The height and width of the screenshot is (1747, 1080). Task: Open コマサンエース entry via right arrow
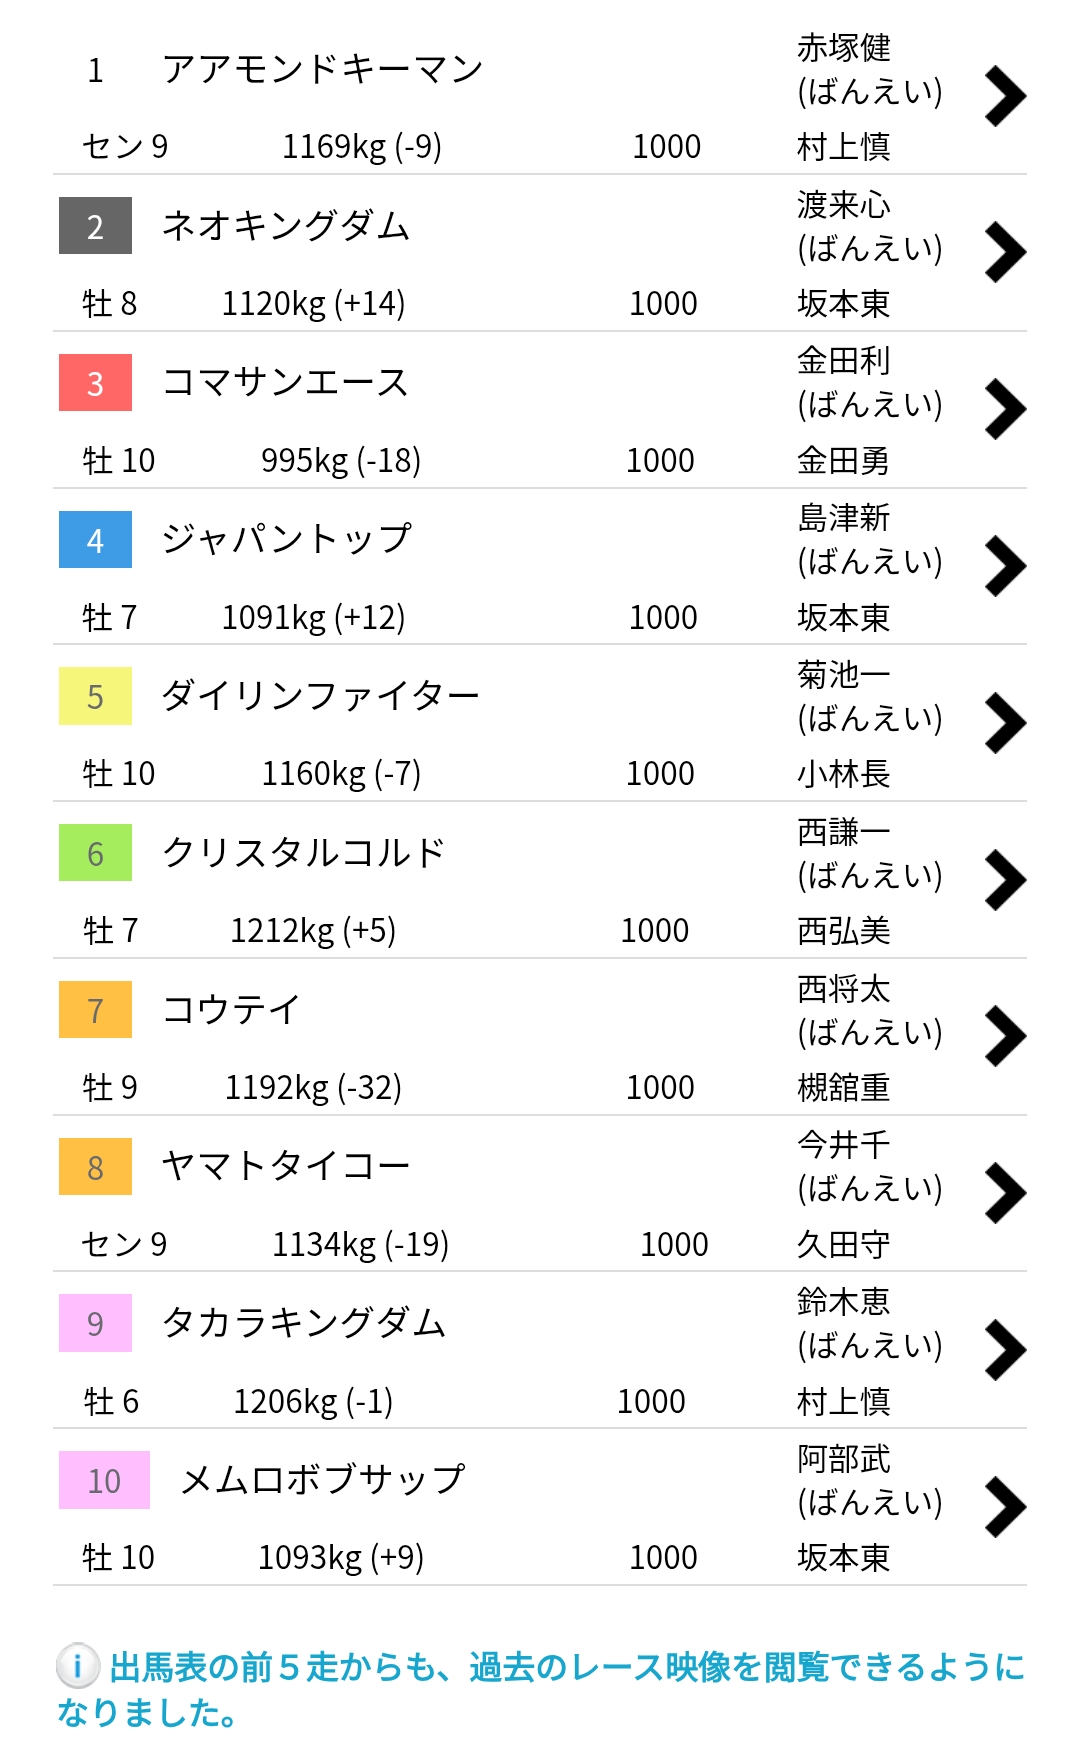[1005, 409]
